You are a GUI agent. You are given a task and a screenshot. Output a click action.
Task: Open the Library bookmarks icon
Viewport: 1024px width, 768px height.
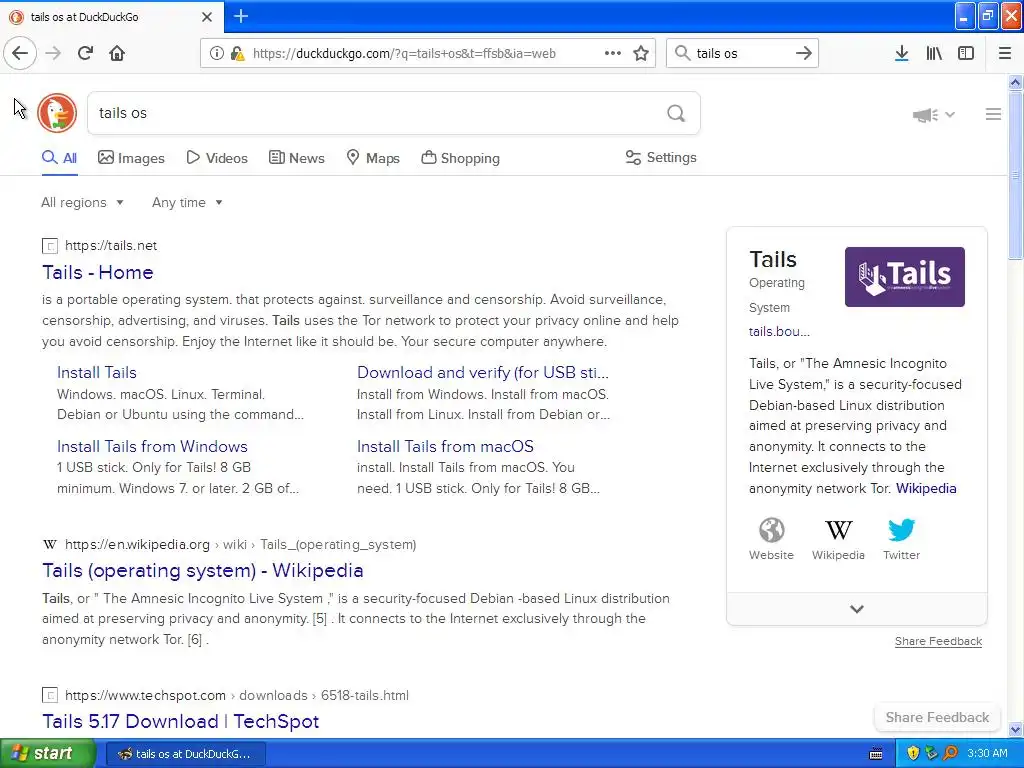click(x=934, y=53)
